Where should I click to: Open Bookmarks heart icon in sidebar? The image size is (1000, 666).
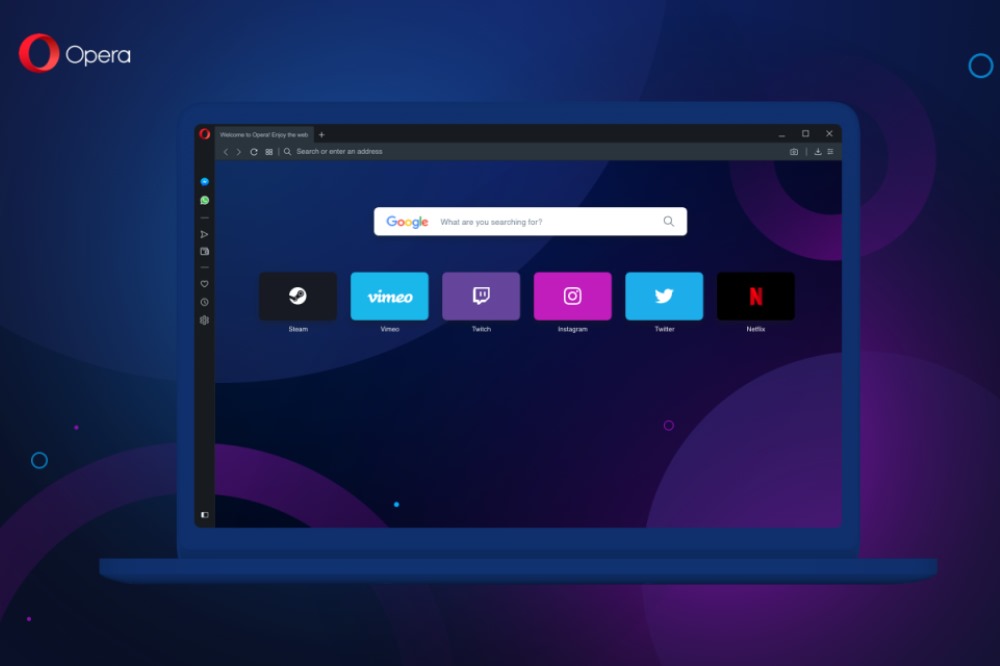(x=205, y=284)
